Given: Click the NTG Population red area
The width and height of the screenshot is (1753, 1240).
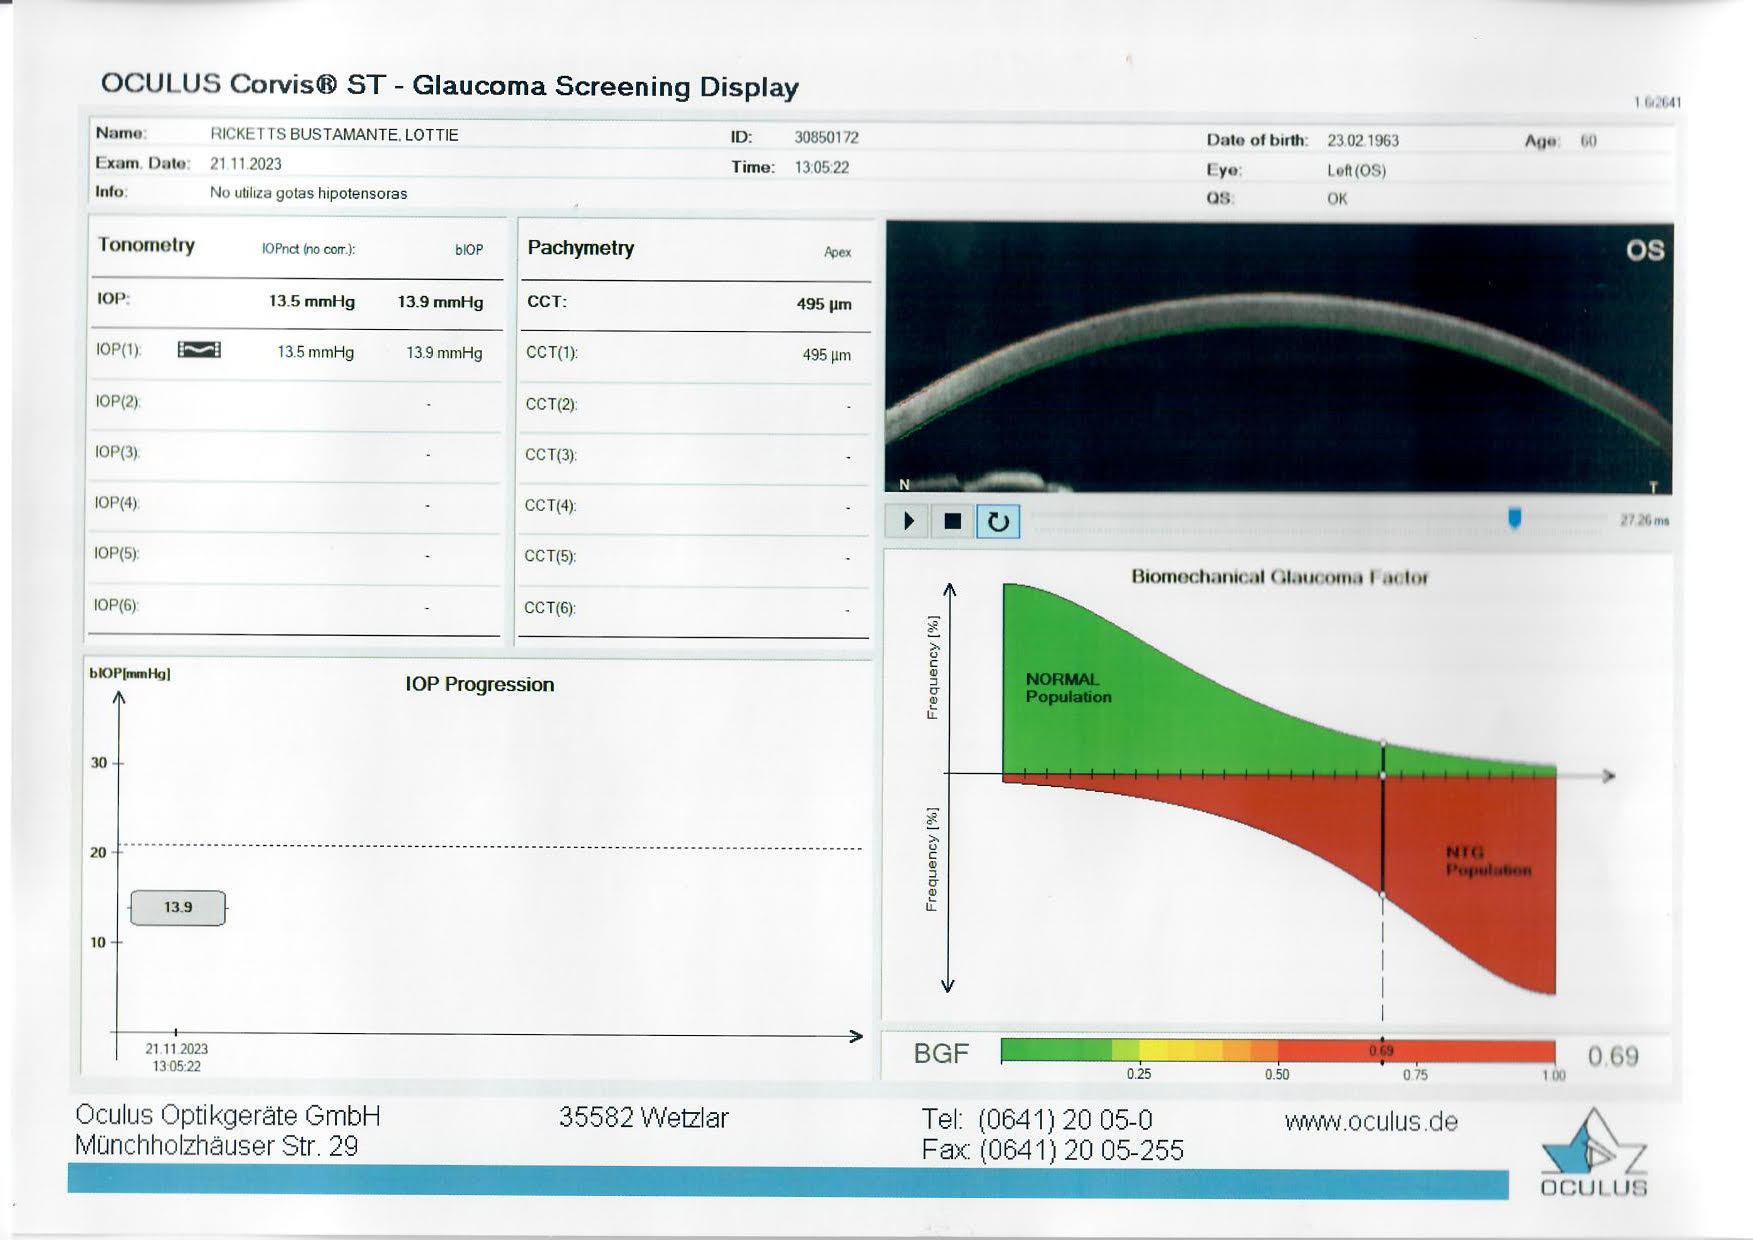Looking at the screenshot, I should pyautogui.click(x=1487, y=861).
